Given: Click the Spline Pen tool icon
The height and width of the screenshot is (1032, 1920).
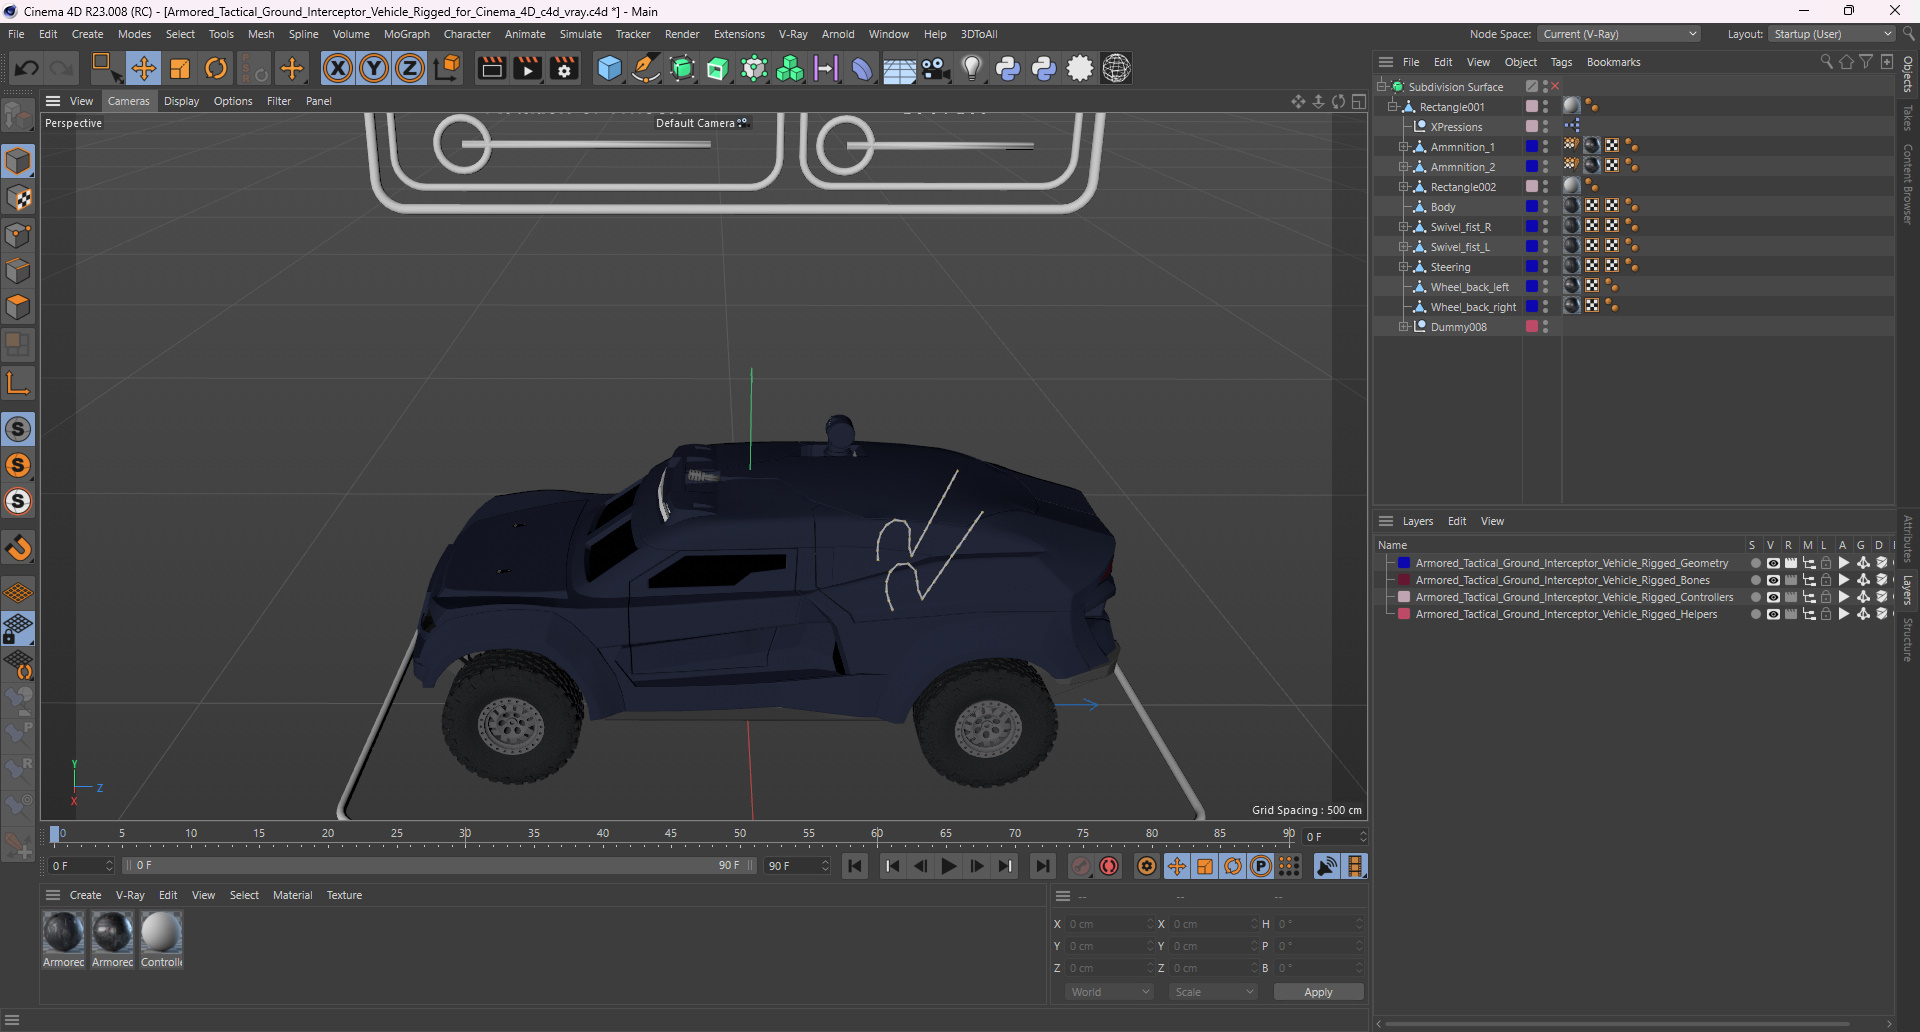Looking at the screenshot, I should click(x=646, y=68).
